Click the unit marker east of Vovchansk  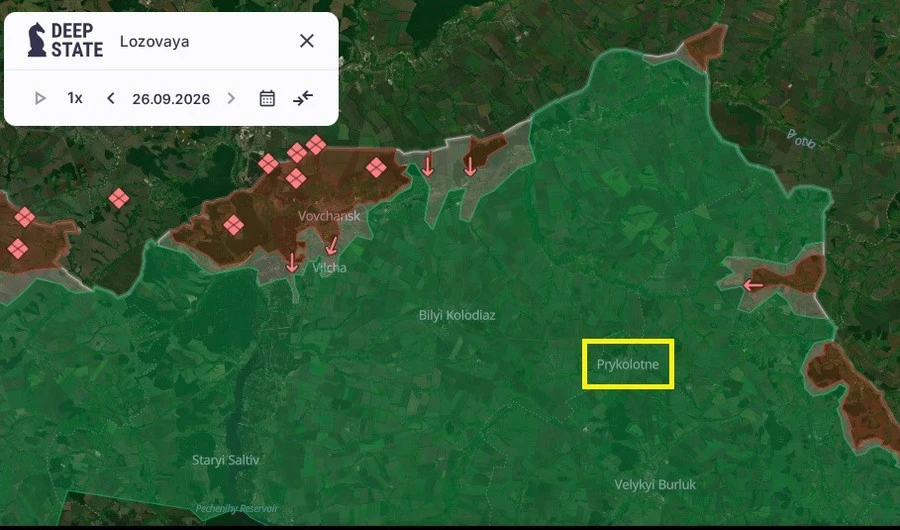pyautogui.click(x=376, y=168)
